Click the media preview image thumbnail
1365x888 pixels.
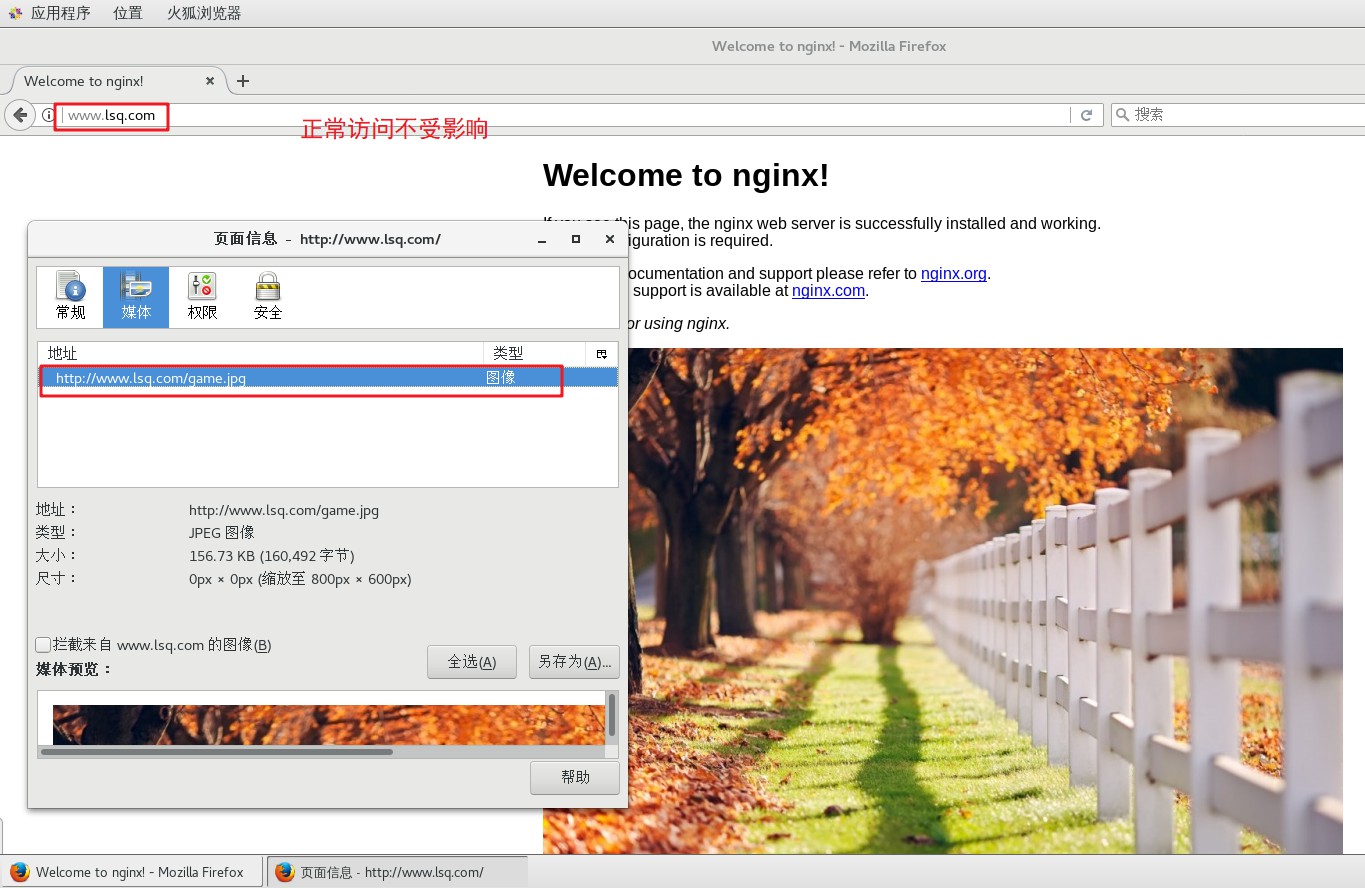tap(329, 725)
